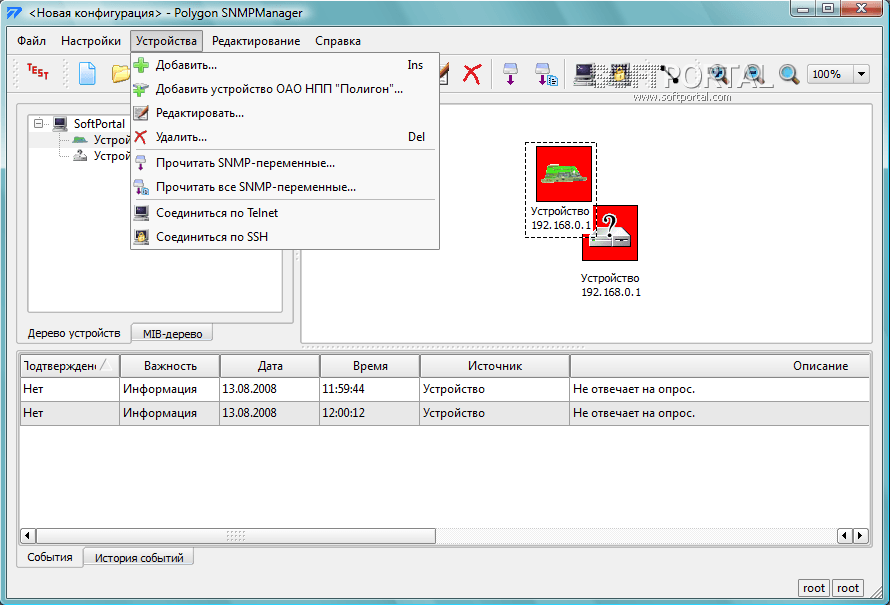Screen dimensions: 890x605
Task: Switch to События tab
Action: pos(50,557)
